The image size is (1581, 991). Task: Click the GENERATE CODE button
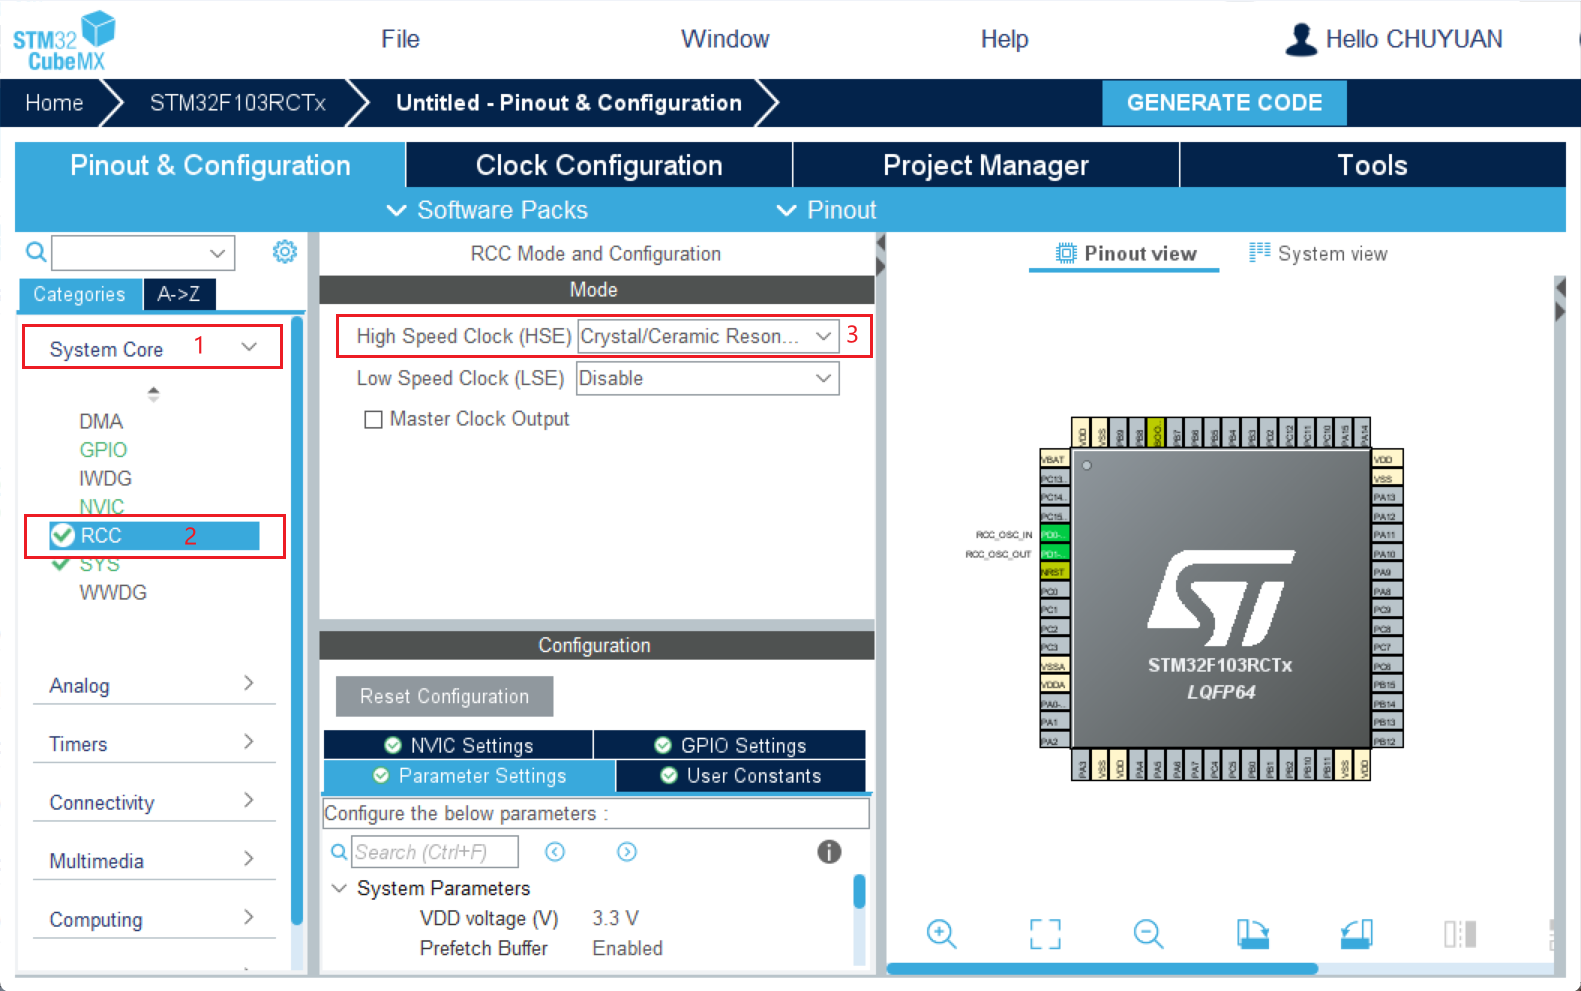pyautogui.click(x=1224, y=103)
